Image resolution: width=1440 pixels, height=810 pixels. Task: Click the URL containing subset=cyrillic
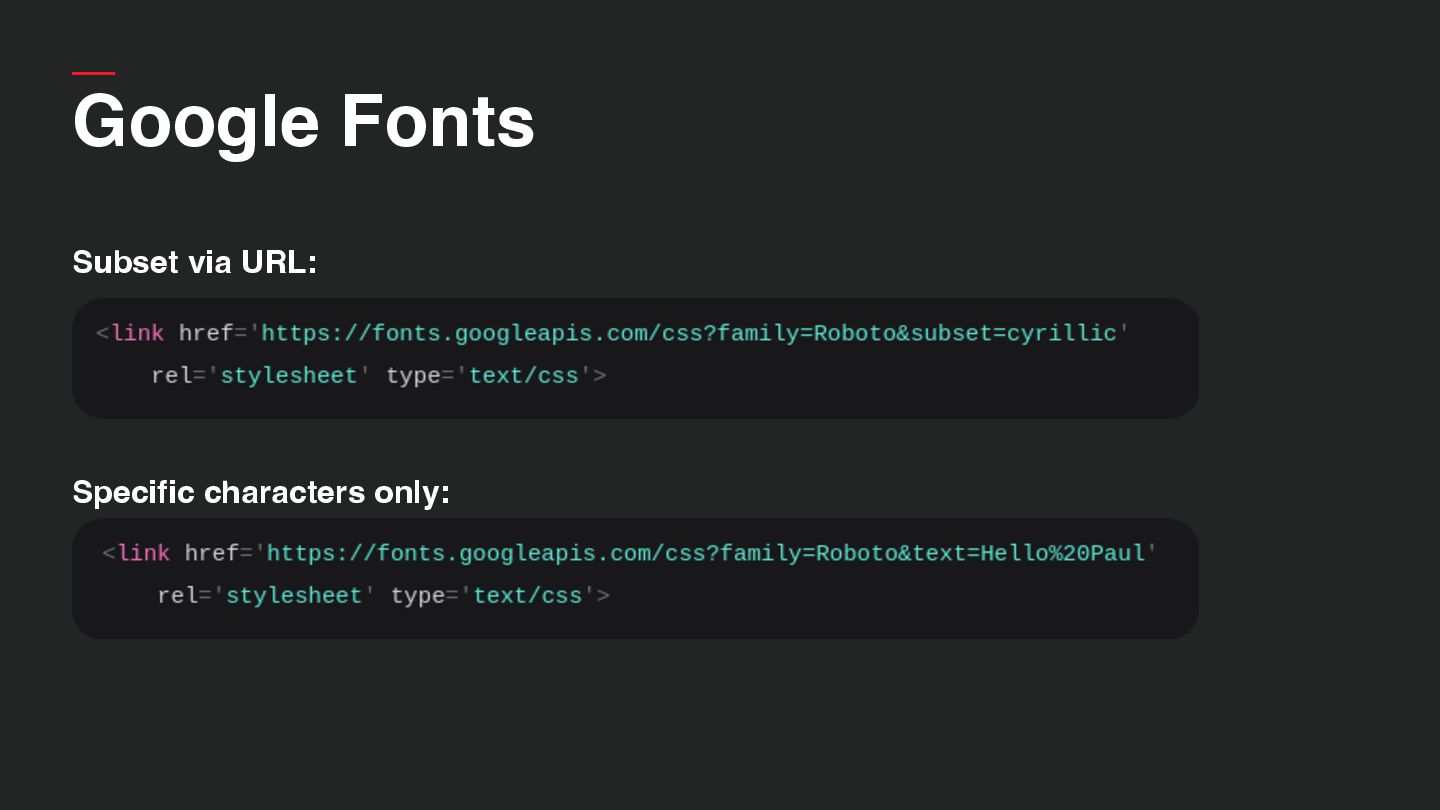click(x=689, y=333)
